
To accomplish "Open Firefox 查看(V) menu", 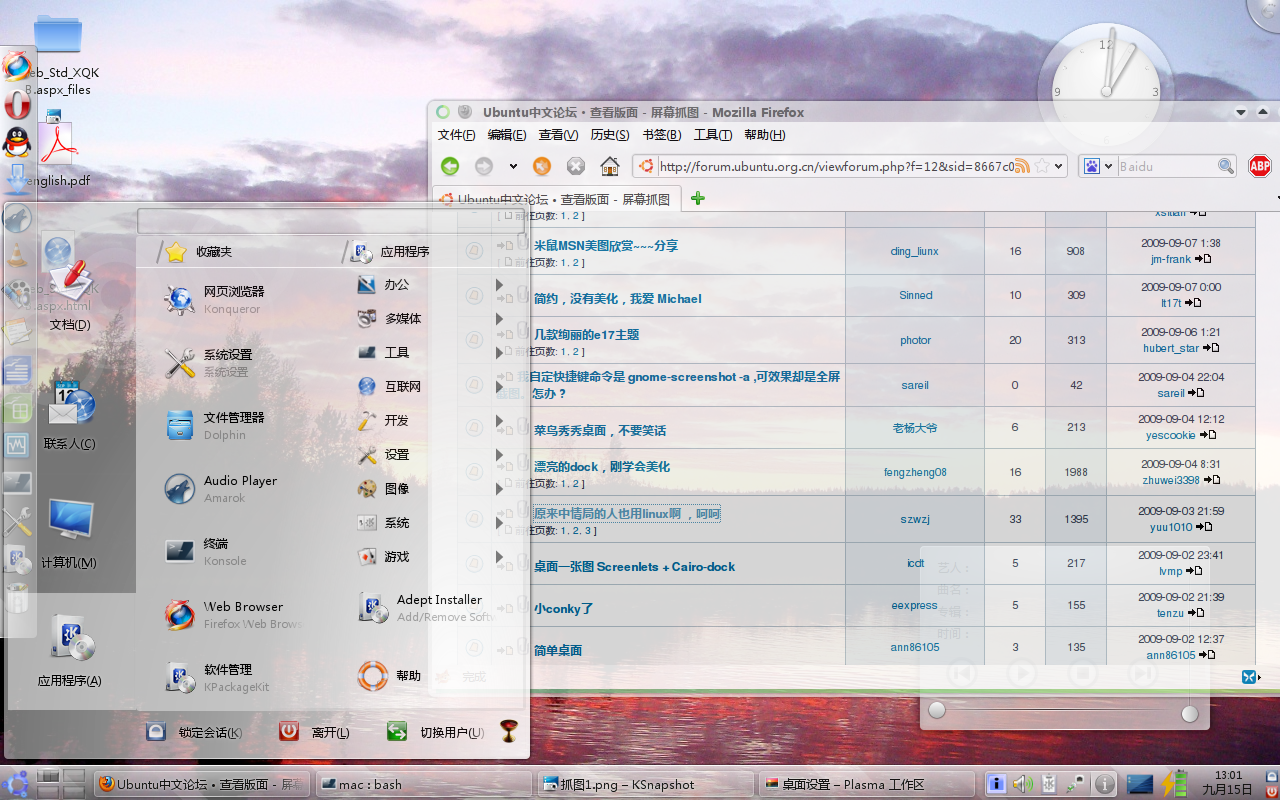I will (x=558, y=135).
